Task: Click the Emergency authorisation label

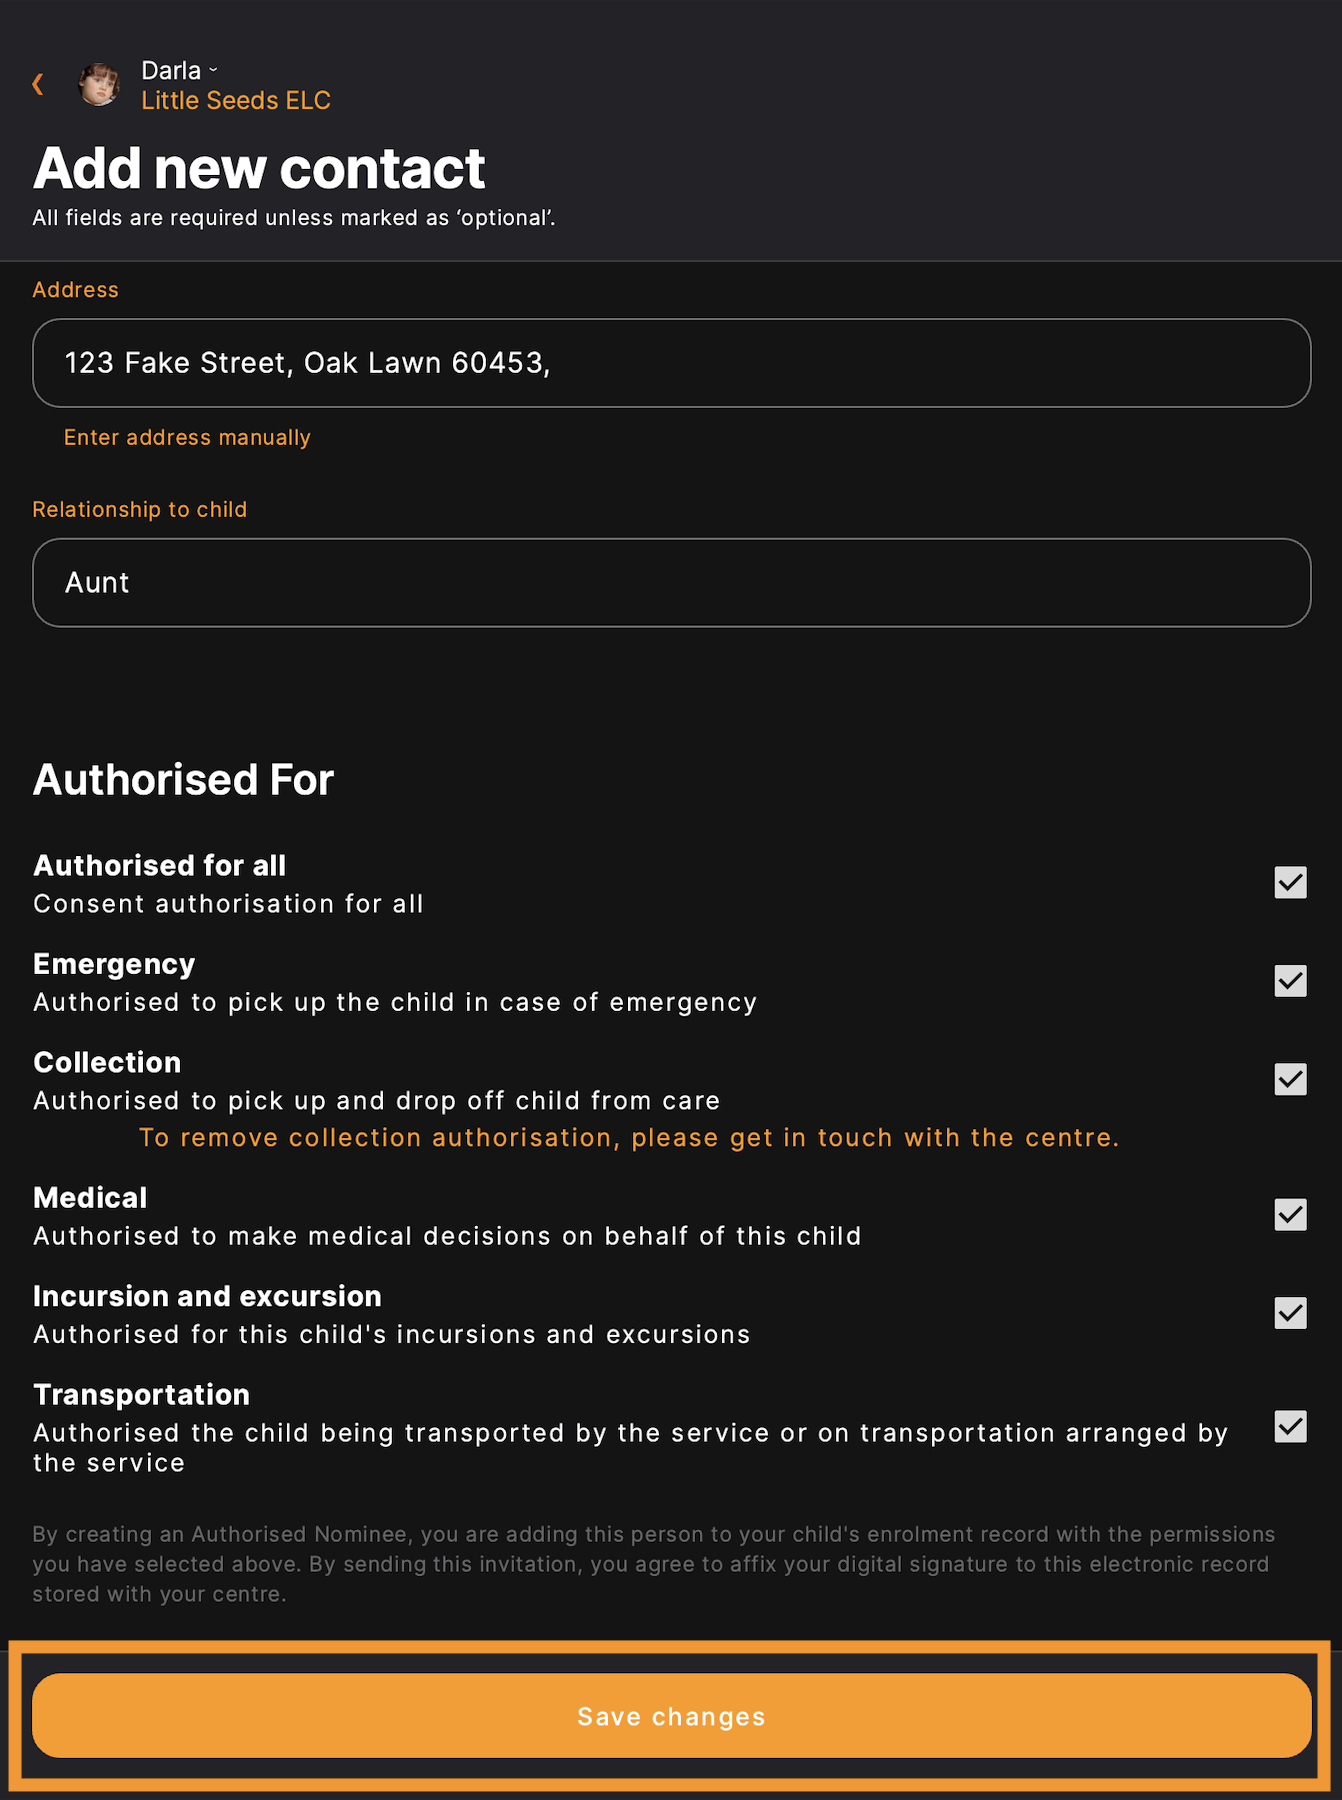Action: pos(114,964)
